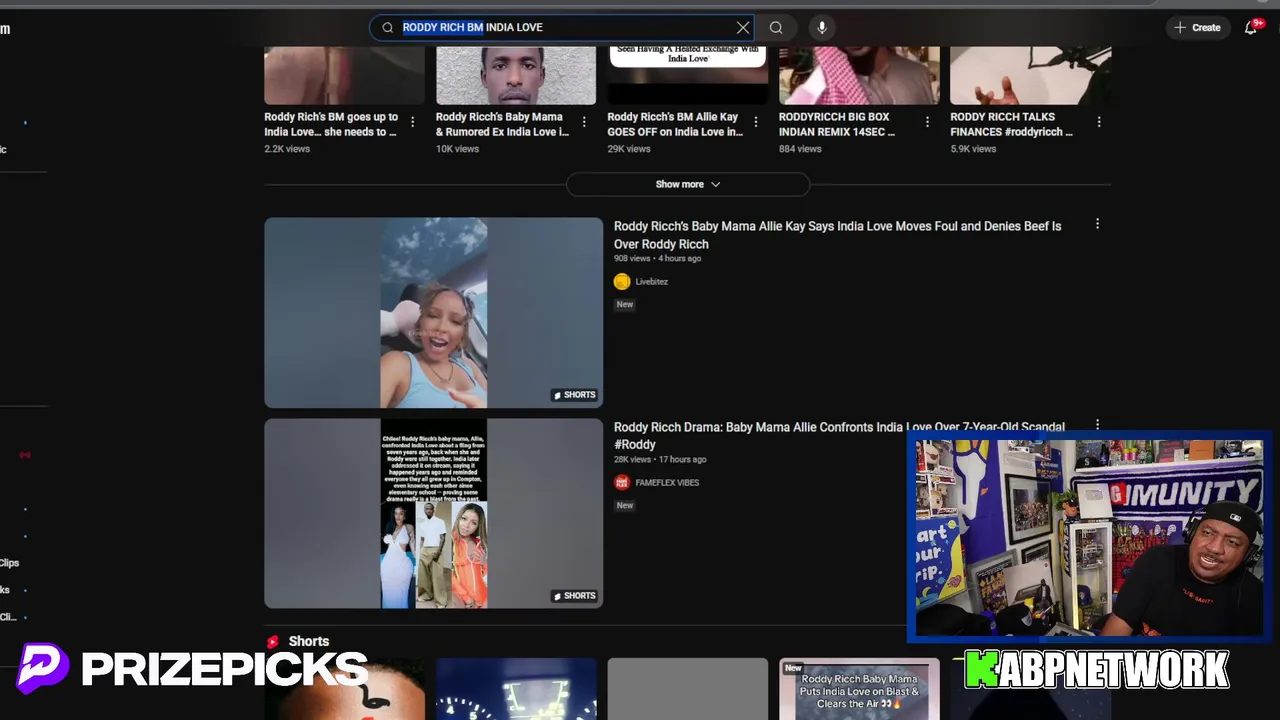Open 'Baby Mama Puts India Love on Blast' short

click(859, 689)
